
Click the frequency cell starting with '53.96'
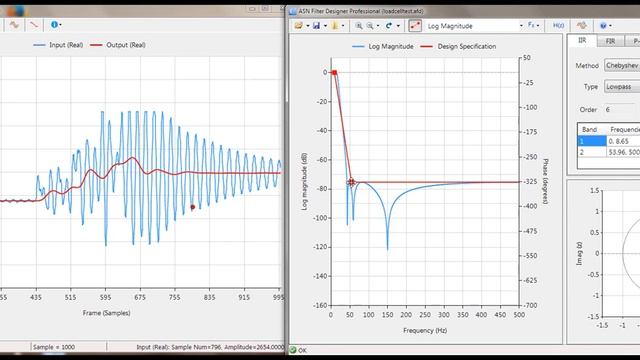tap(623, 152)
